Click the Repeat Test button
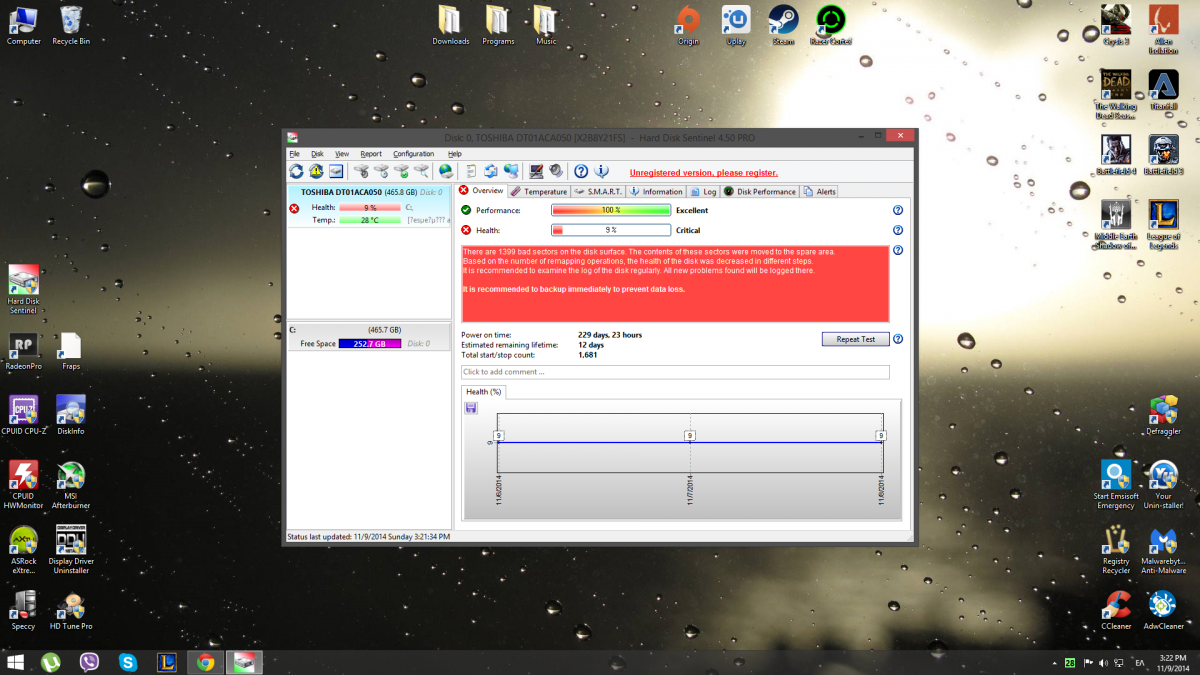The image size is (1200, 675). click(855, 339)
